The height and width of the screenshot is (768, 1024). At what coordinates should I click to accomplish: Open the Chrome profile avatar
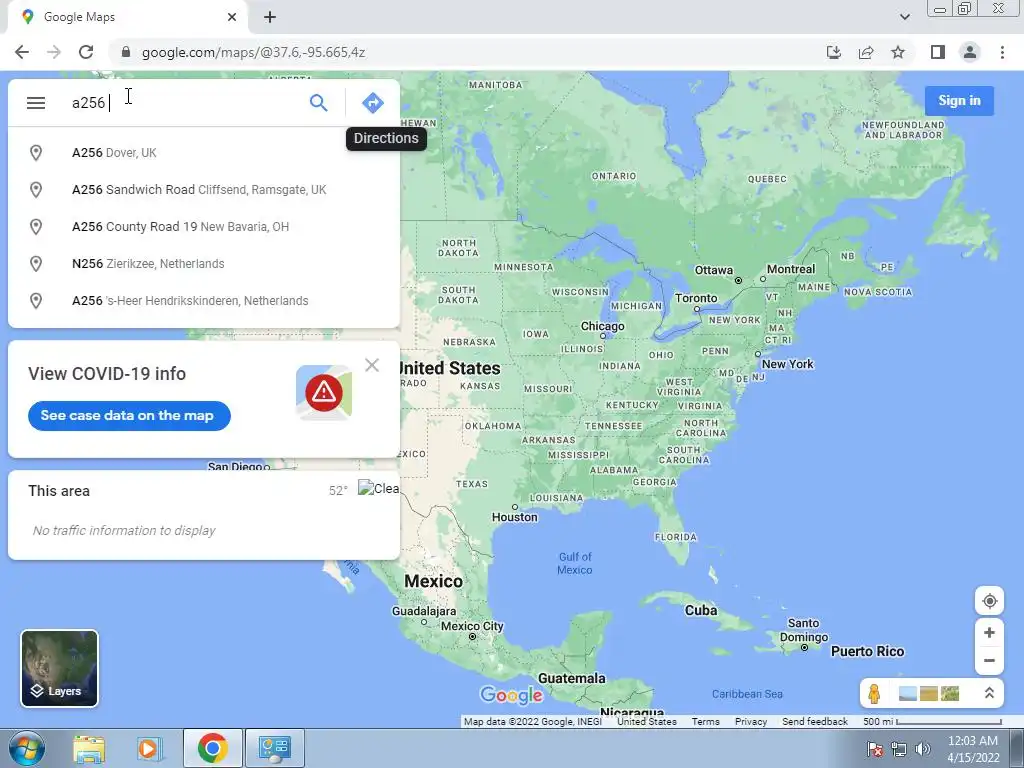point(970,52)
